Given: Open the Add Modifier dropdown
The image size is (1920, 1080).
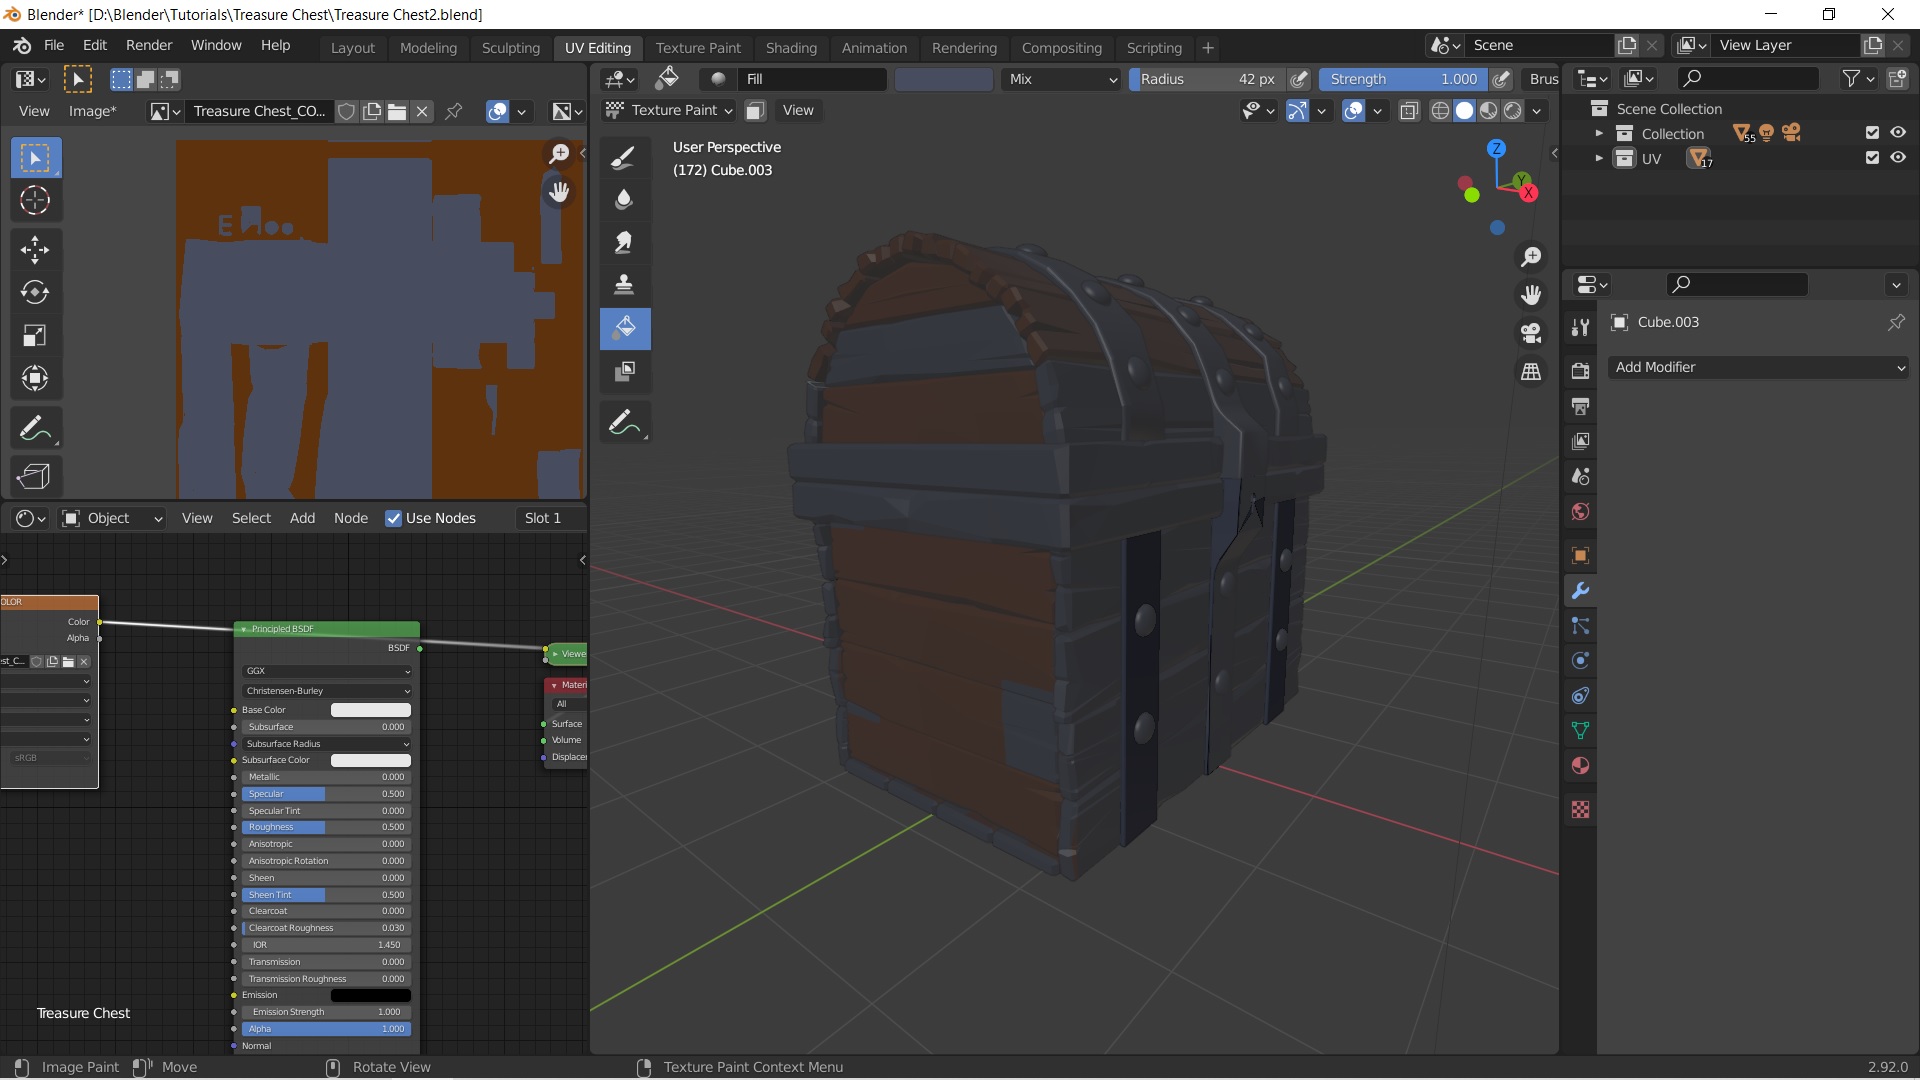Looking at the screenshot, I should (x=1758, y=367).
